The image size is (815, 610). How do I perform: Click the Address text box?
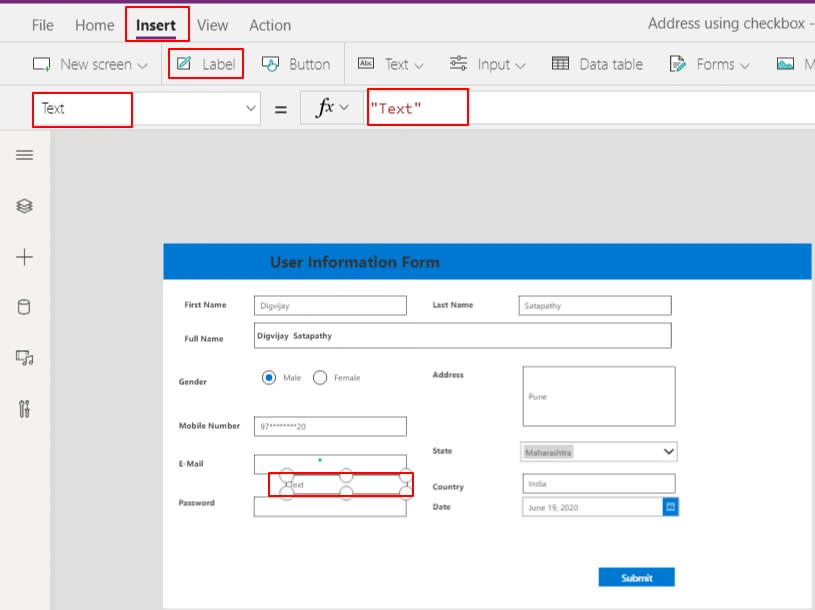click(599, 396)
